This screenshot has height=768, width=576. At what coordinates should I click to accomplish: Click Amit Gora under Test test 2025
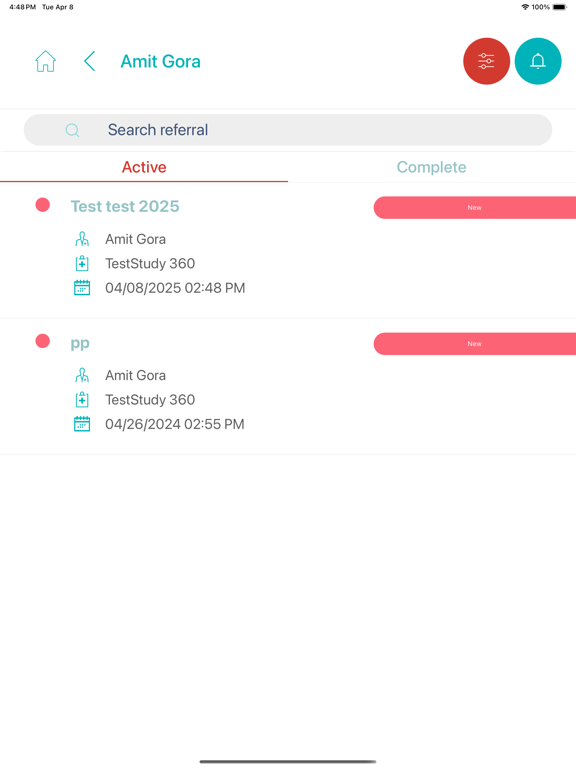136,239
